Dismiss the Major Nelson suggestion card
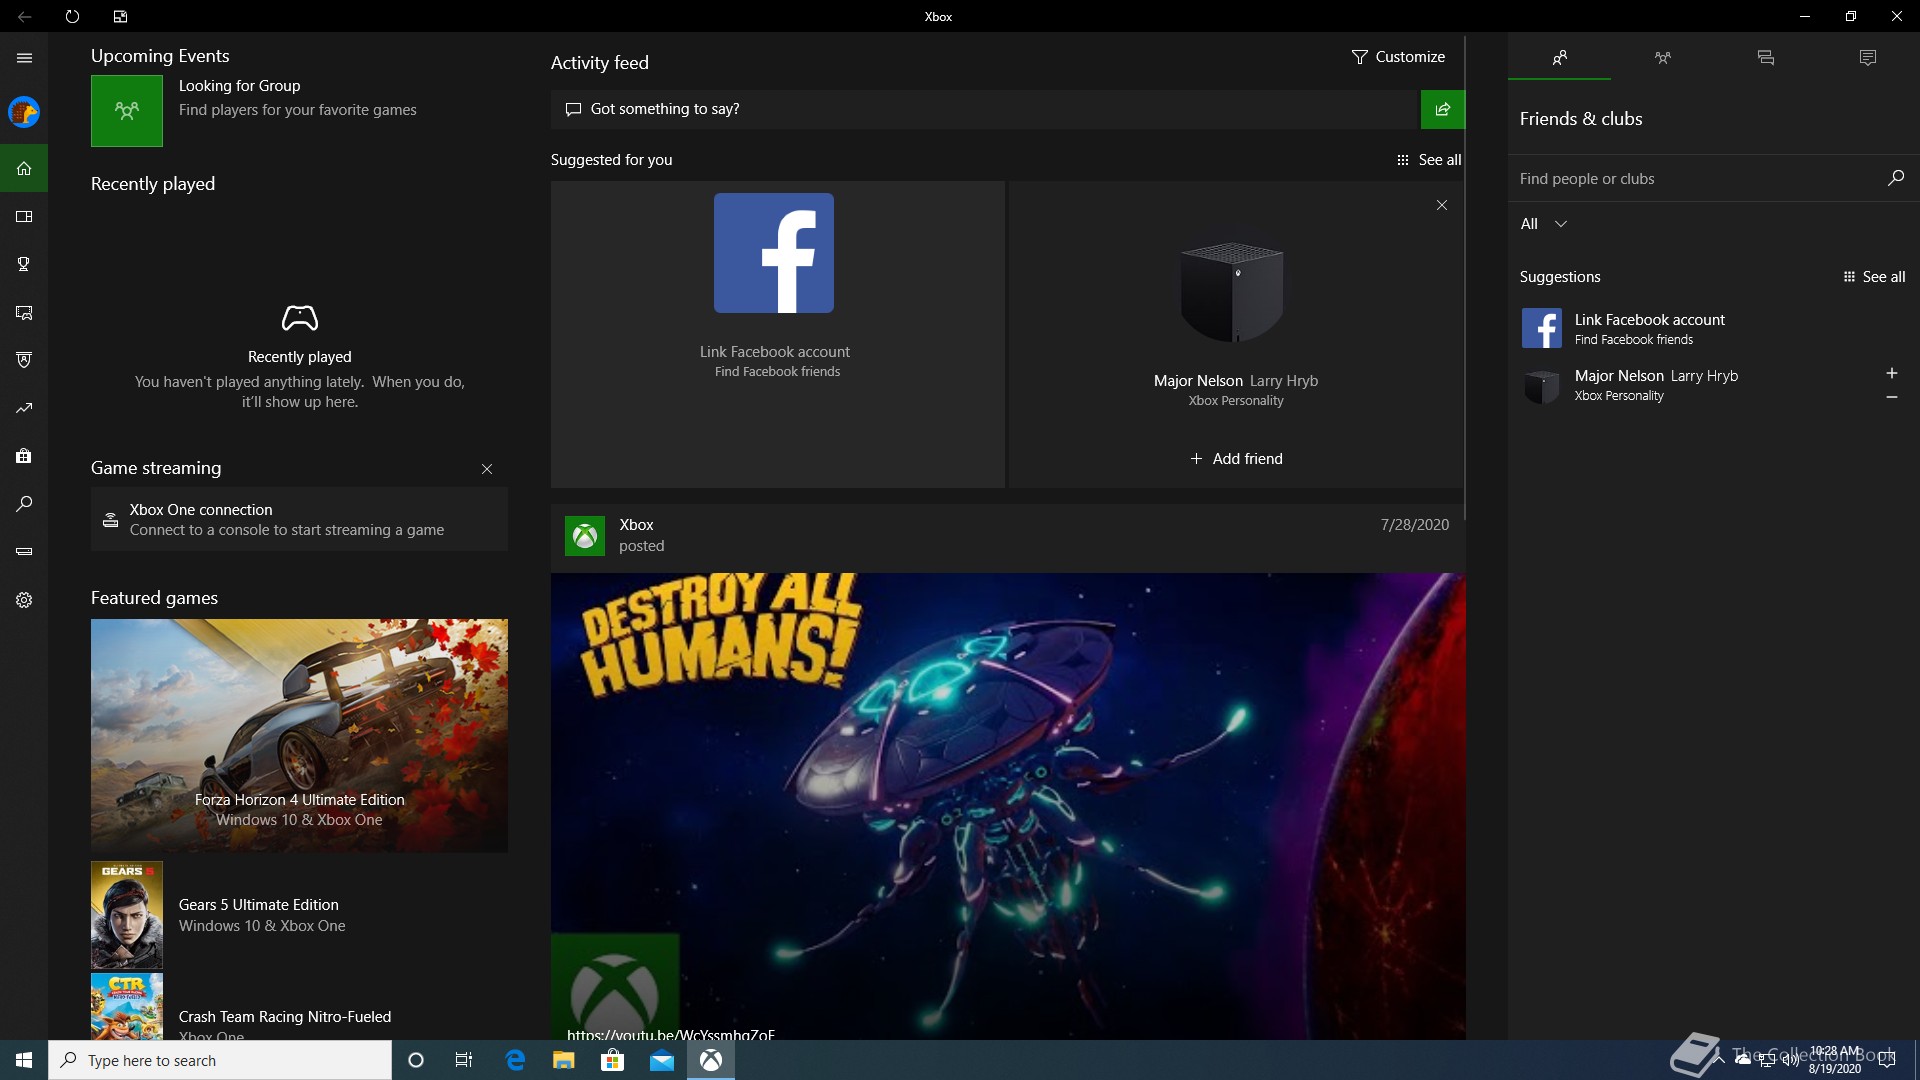1920x1080 pixels. pyautogui.click(x=1441, y=205)
